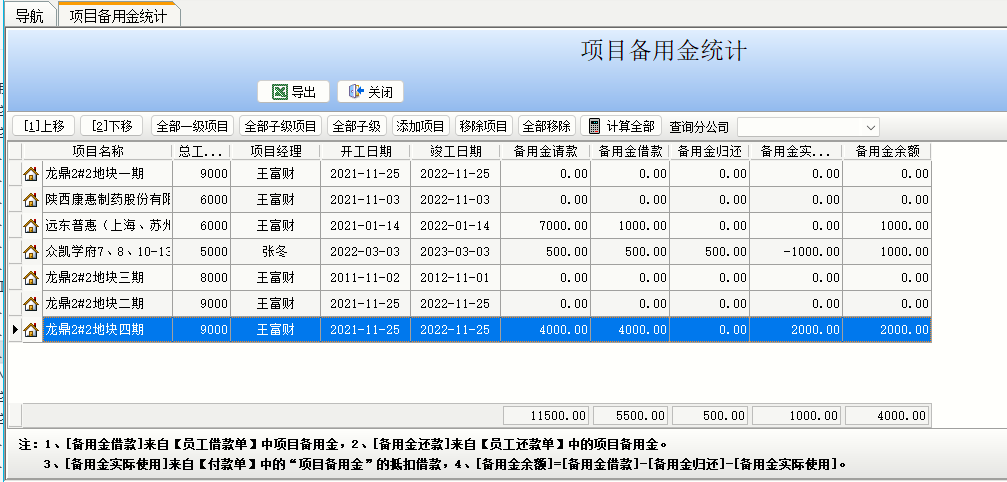Click house icon for 龙鼎2#2地块三期

(x=31, y=278)
